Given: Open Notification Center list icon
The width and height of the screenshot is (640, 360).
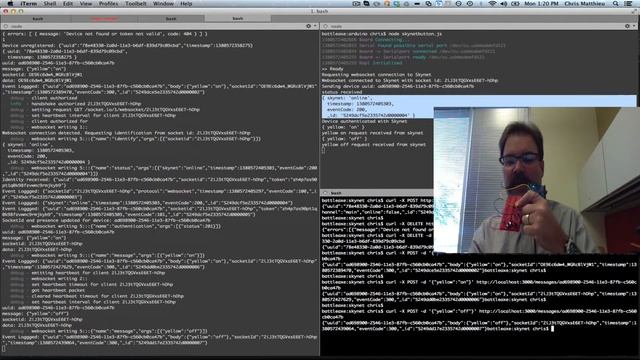Looking at the screenshot, I should 628,4.
